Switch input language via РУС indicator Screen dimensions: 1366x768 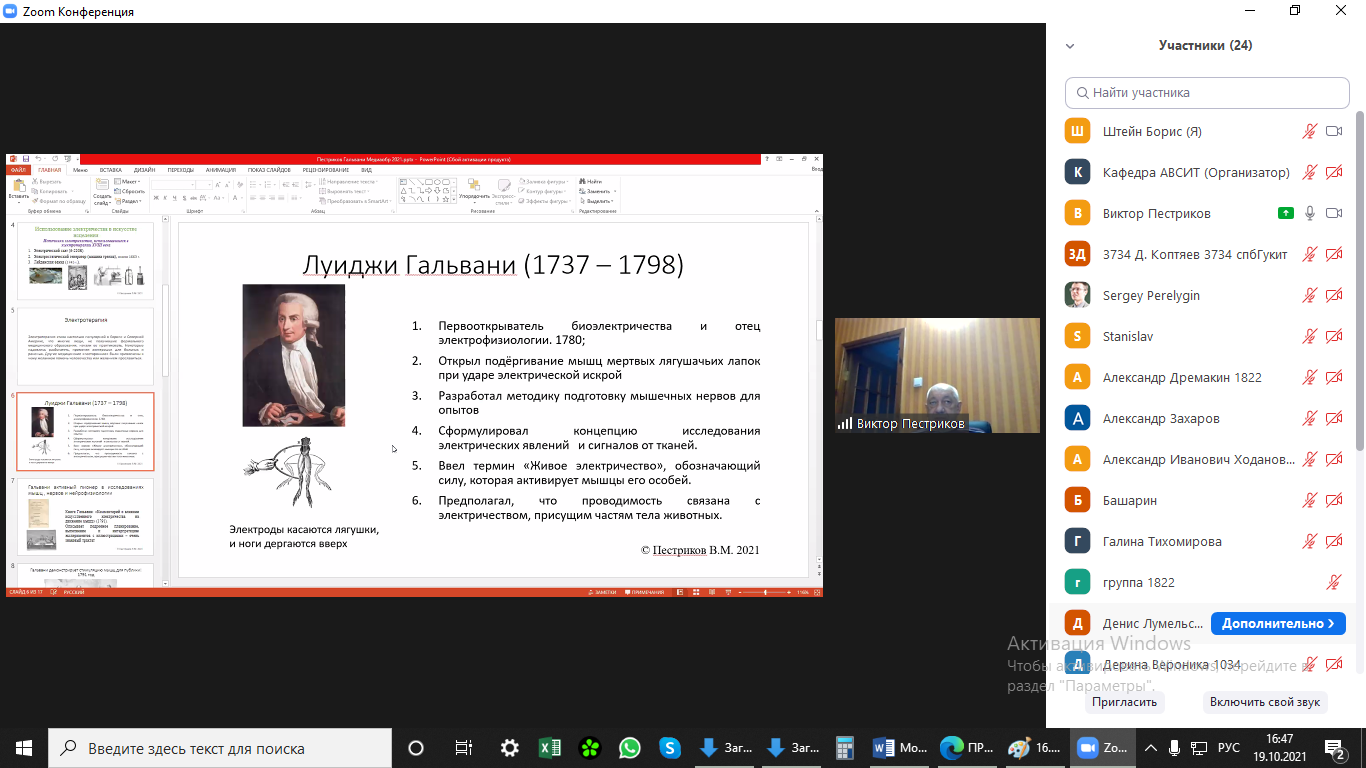[1228, 748]
